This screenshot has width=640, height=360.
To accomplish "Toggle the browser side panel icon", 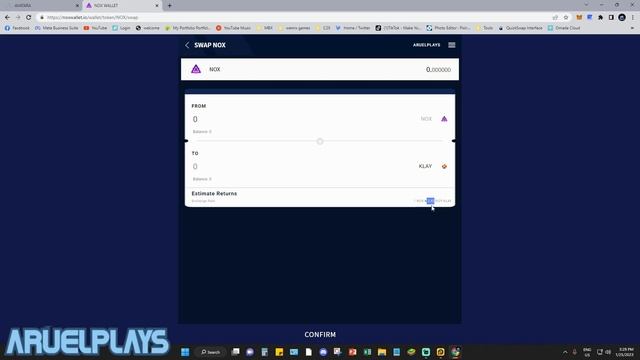I will (611, 18).
